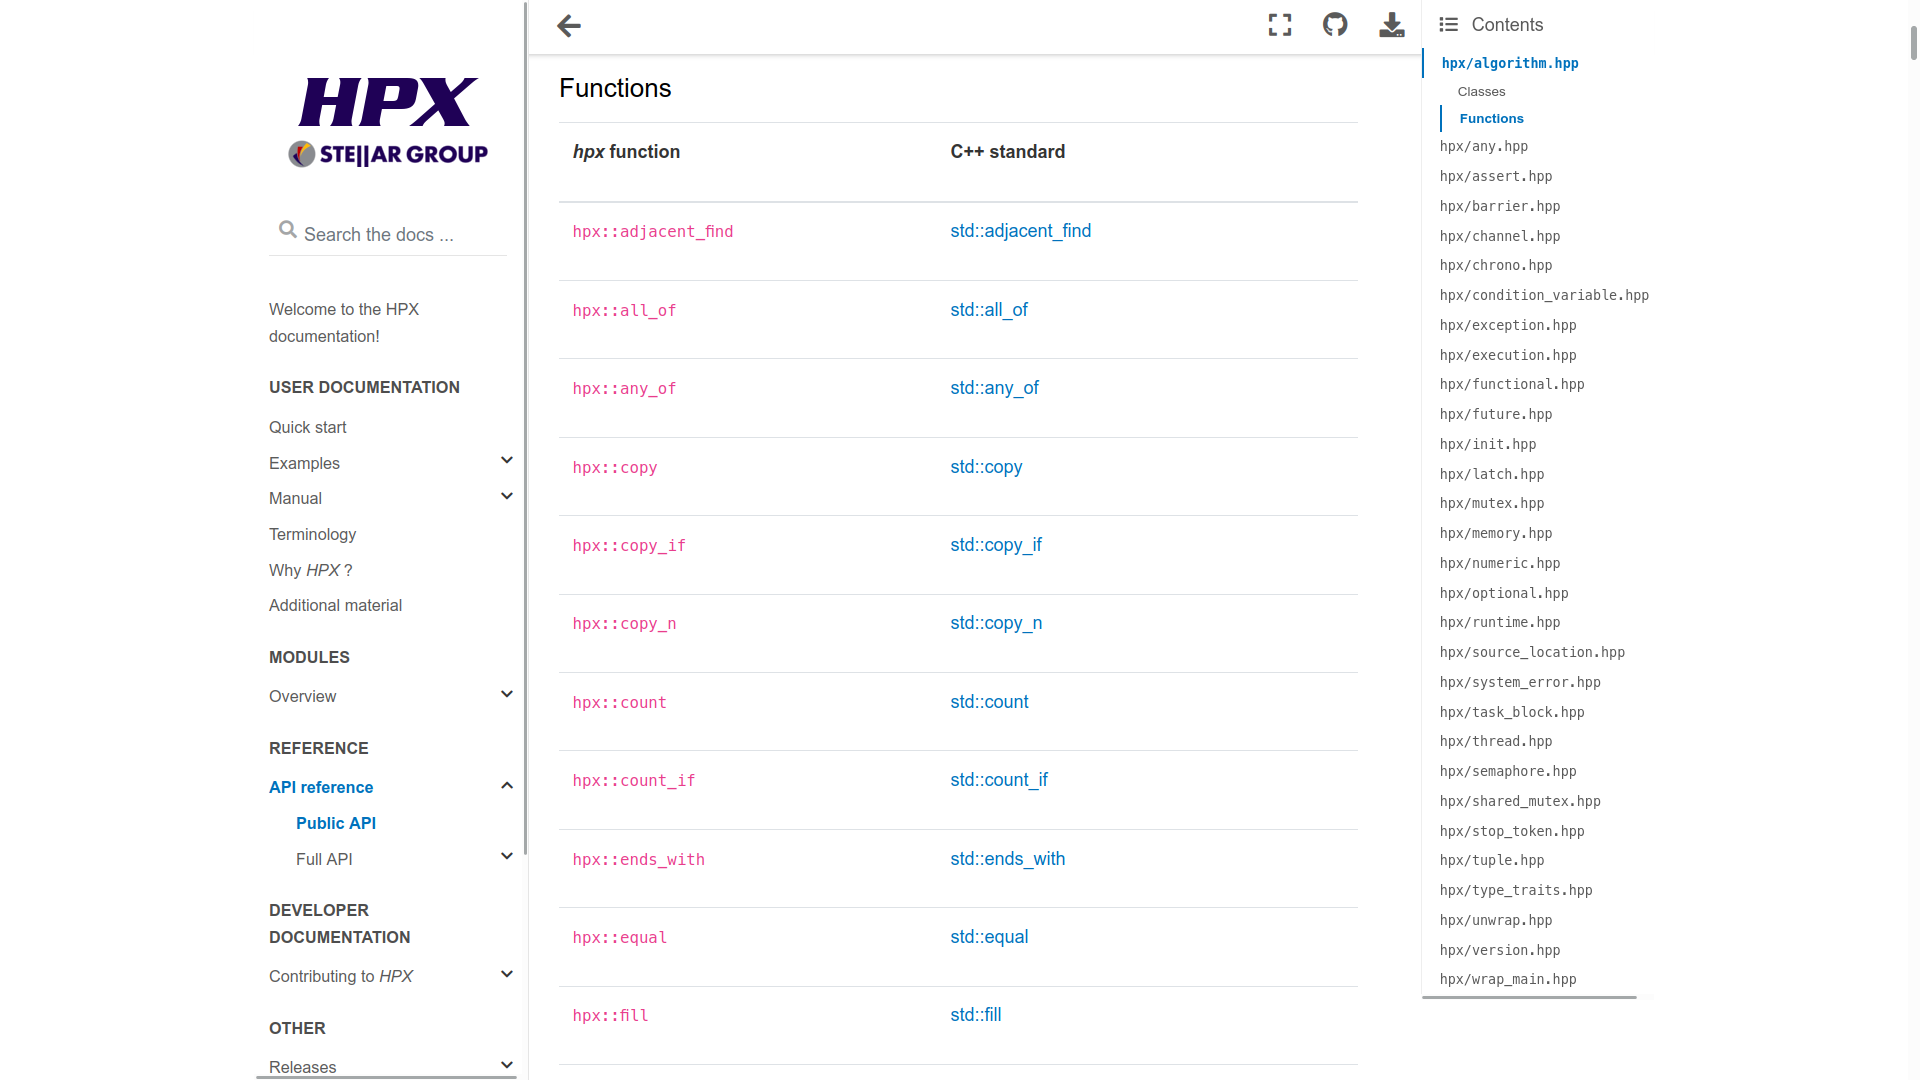The width and height of the screenshot is (1920, 1080).
Task: Jump to hpx/barrier.hpp in Contents
Action: [x=1500, y=207]
